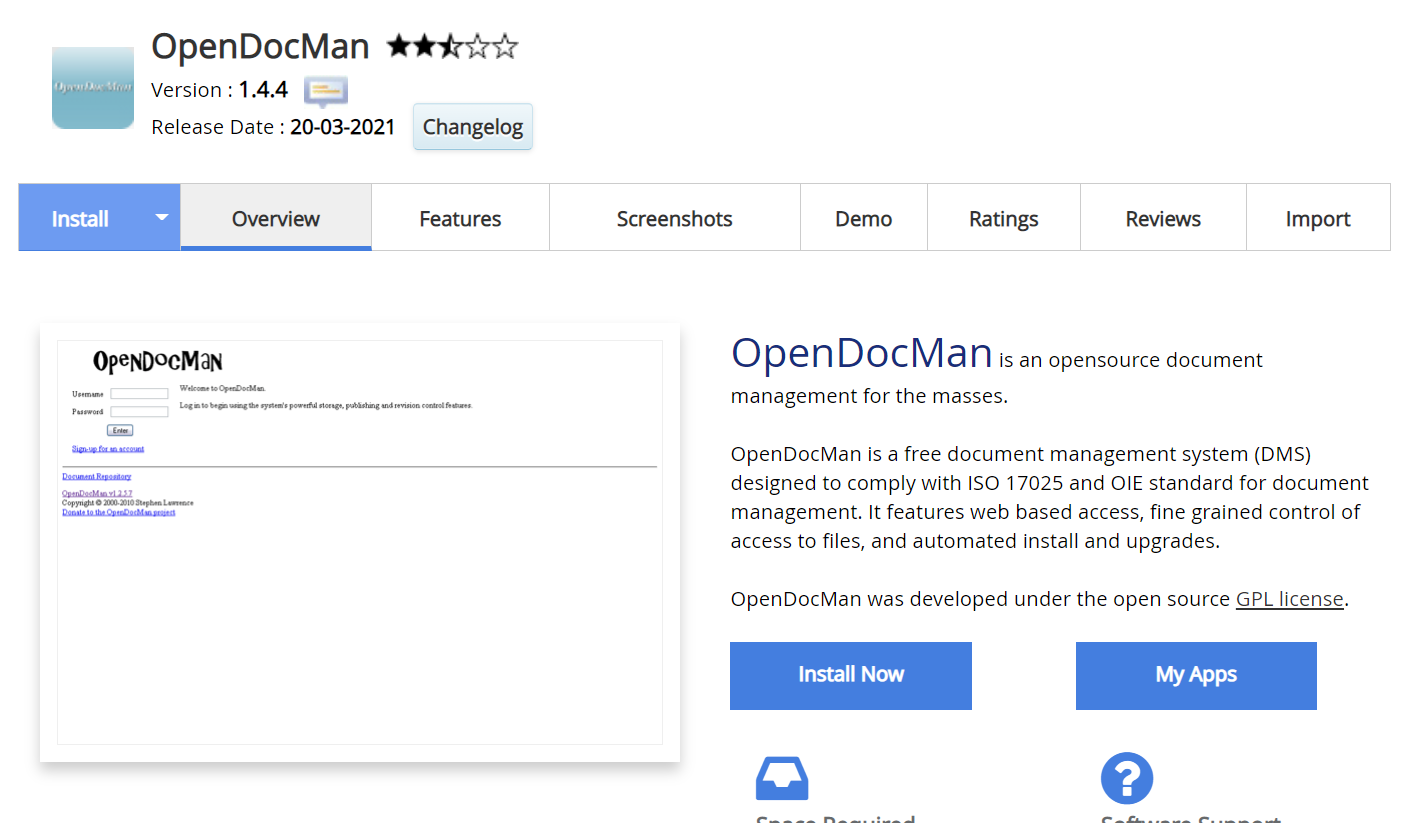Open the Features tab
Image resolution: width=1417 pixels, height=823 pixels.
pyautogui.click(x=460, y=218)
